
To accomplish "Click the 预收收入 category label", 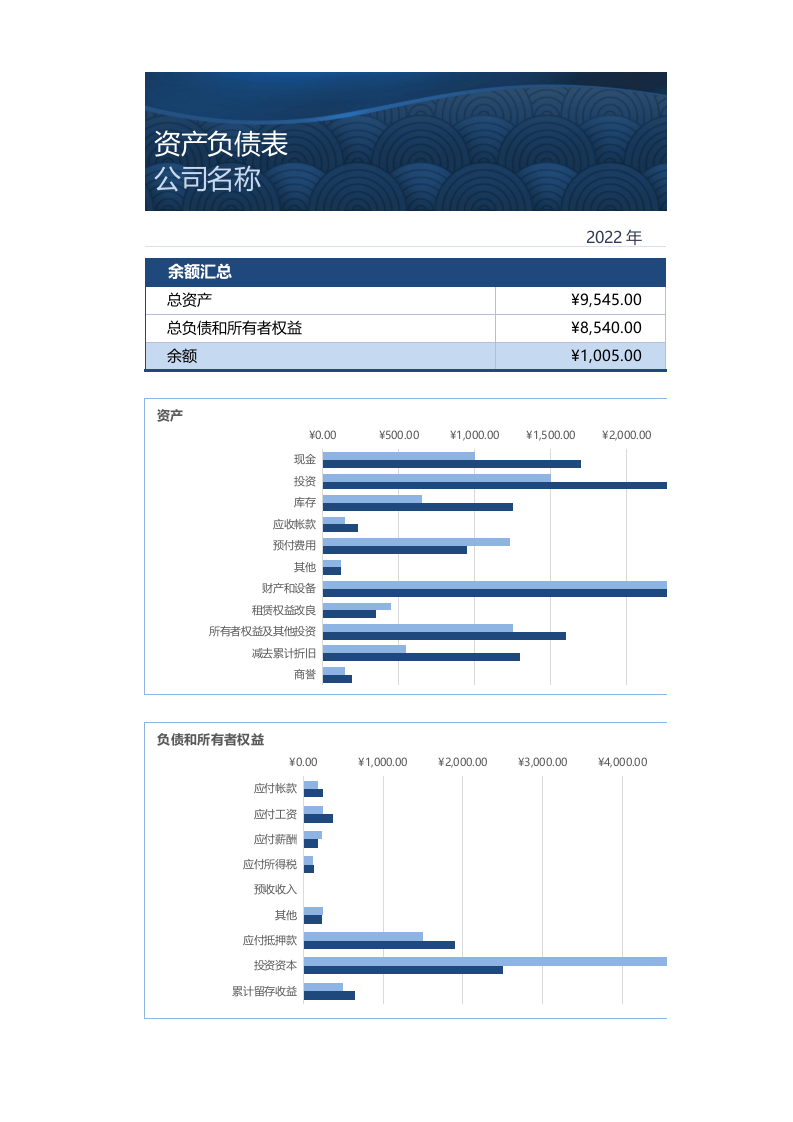I will pos(275,889).
